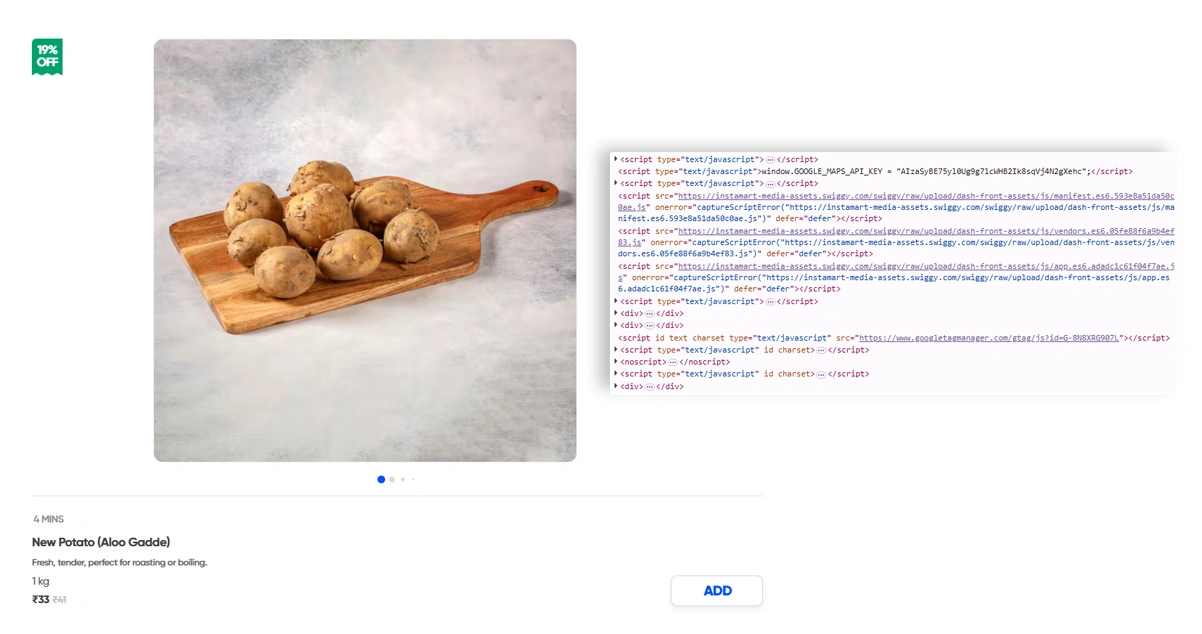Click the potato product image
1202x634 pixels.
365,250
